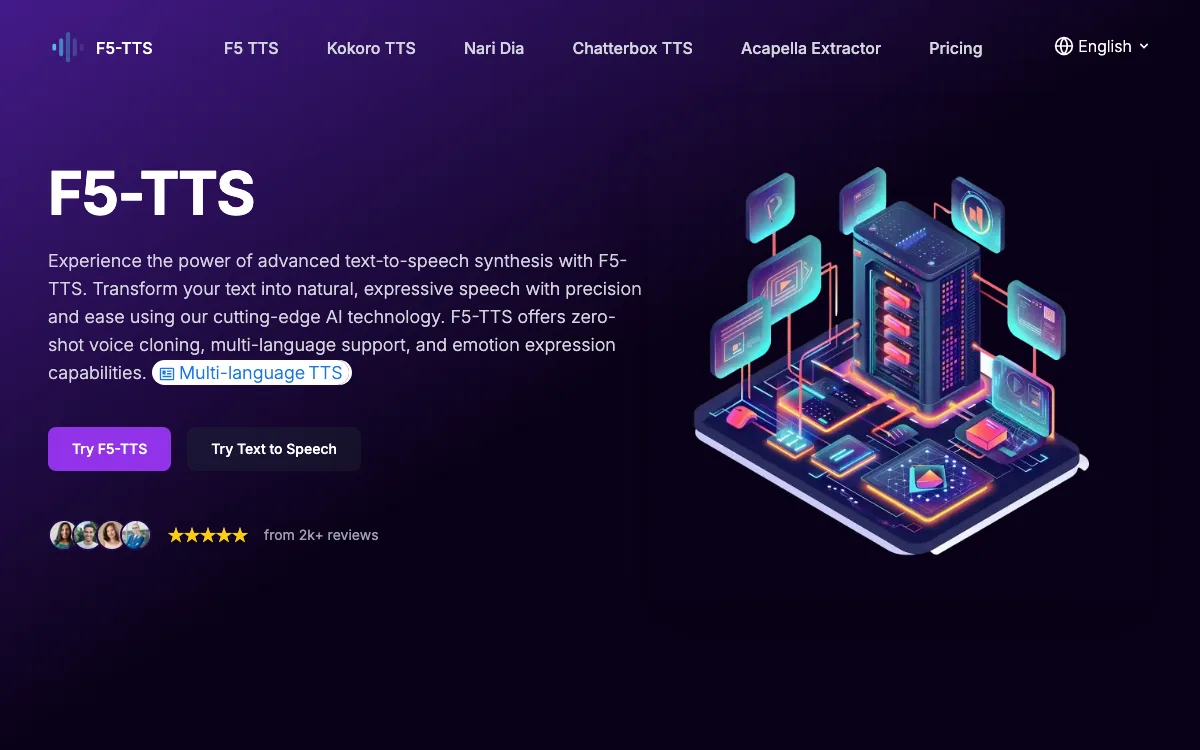The image size is (1200, 750).
Task: Click the large F5-TTS heading
Action: pos(152,193)
